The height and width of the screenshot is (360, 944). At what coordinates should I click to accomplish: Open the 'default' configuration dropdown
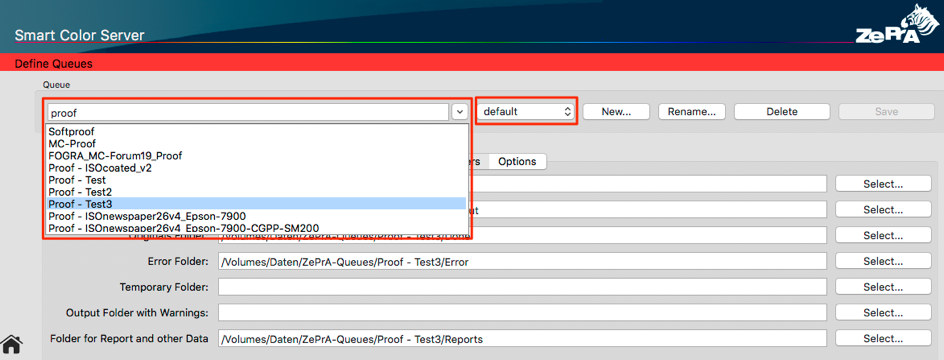tap(527, 111)
